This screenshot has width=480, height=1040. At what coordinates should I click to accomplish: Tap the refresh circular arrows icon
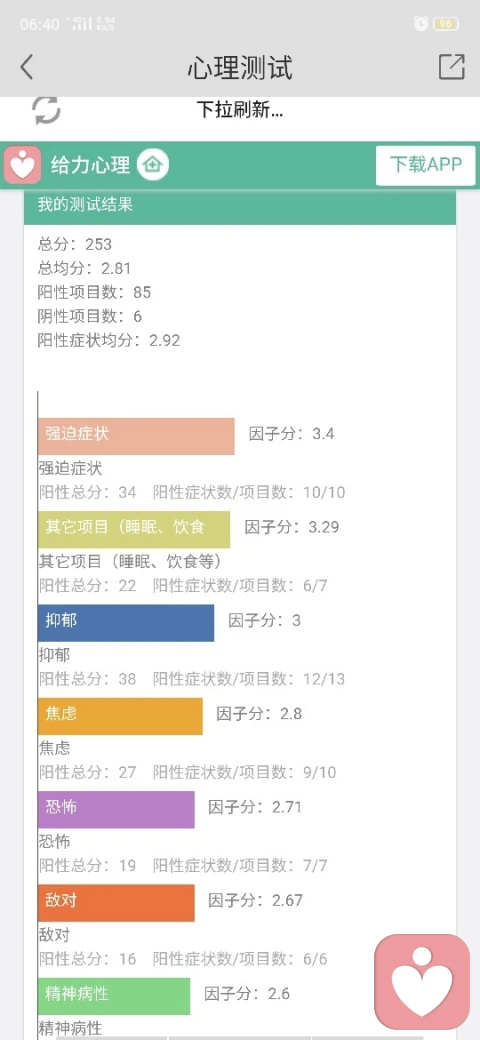(x=46, y=109)
